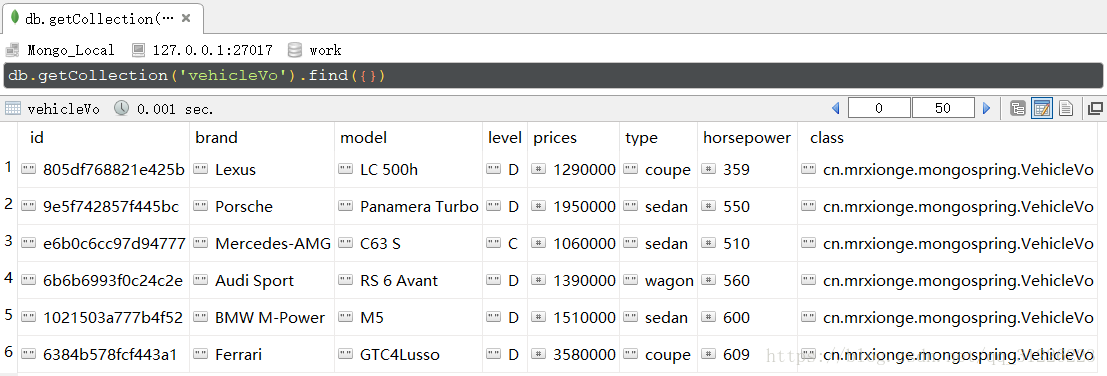Click the number type icon beside 1510000

[538, 317]
